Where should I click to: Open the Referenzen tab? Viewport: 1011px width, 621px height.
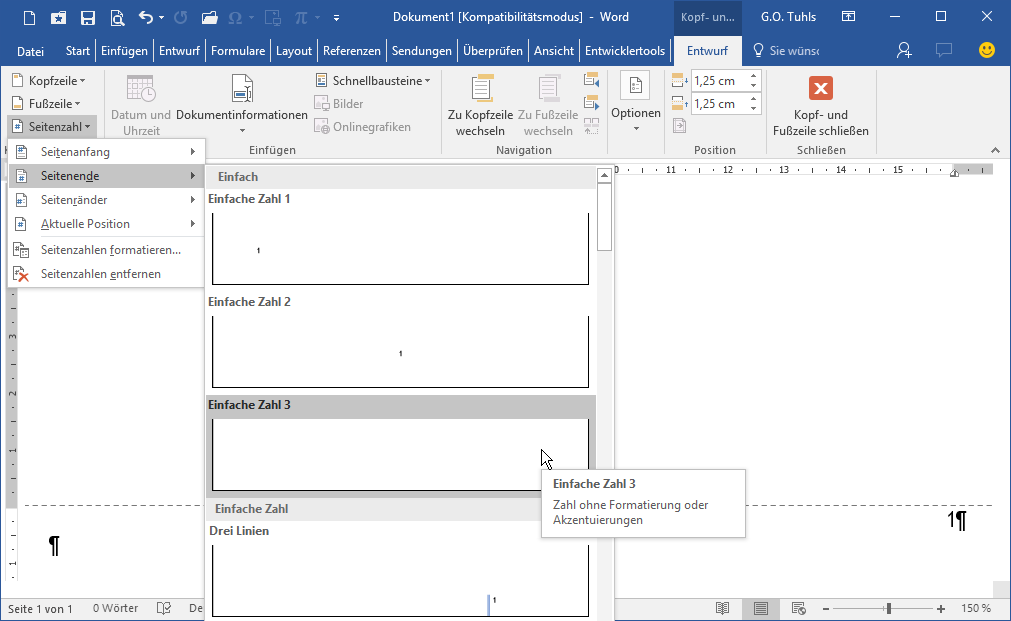pyautogui.click(x=352, y=51)
